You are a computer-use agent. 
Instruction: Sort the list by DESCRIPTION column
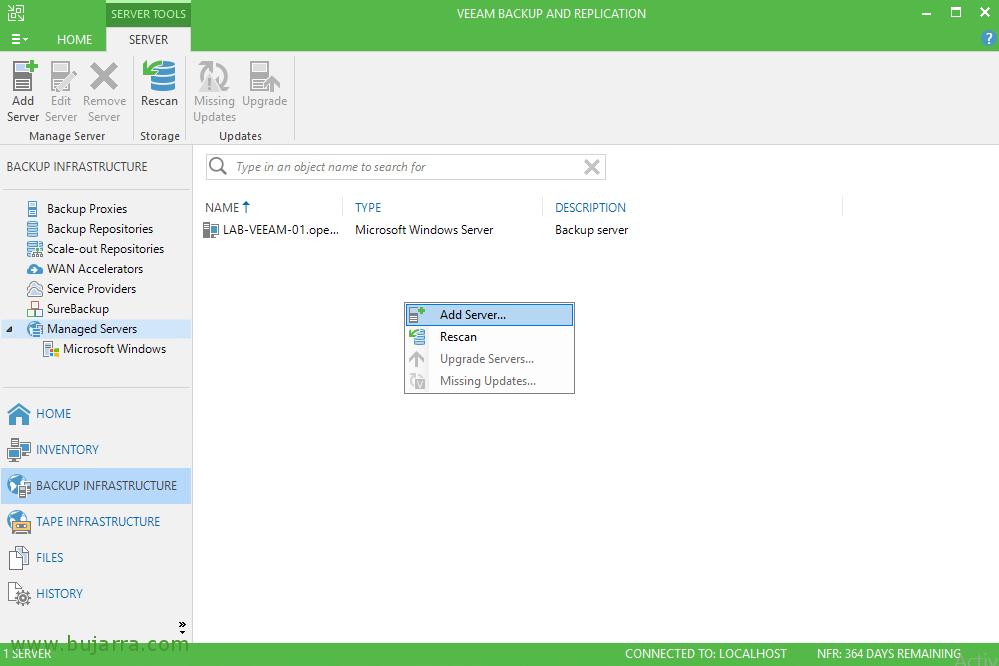590,208
